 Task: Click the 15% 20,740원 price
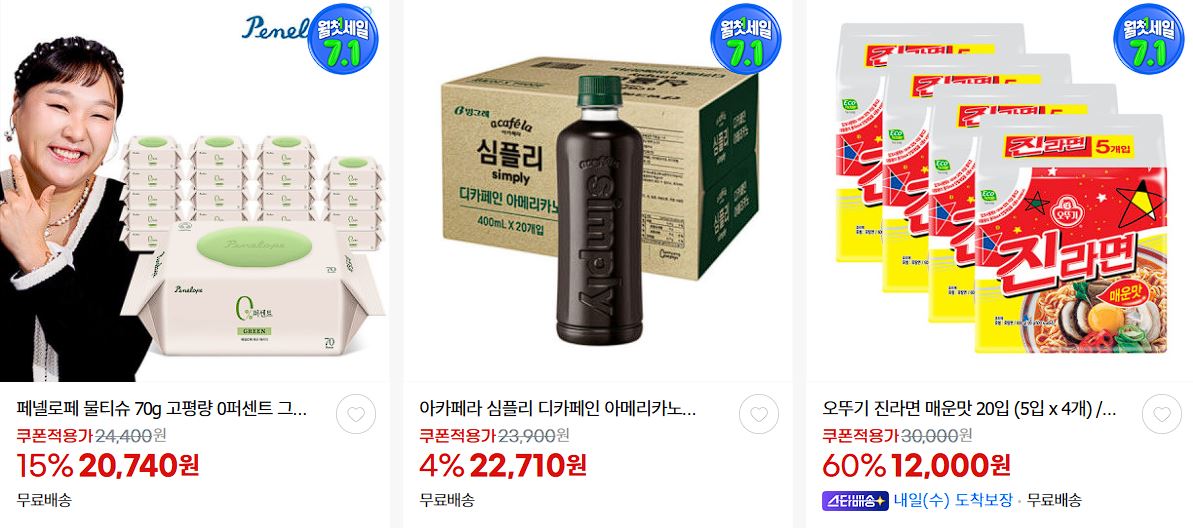click(x=107, y=465)
